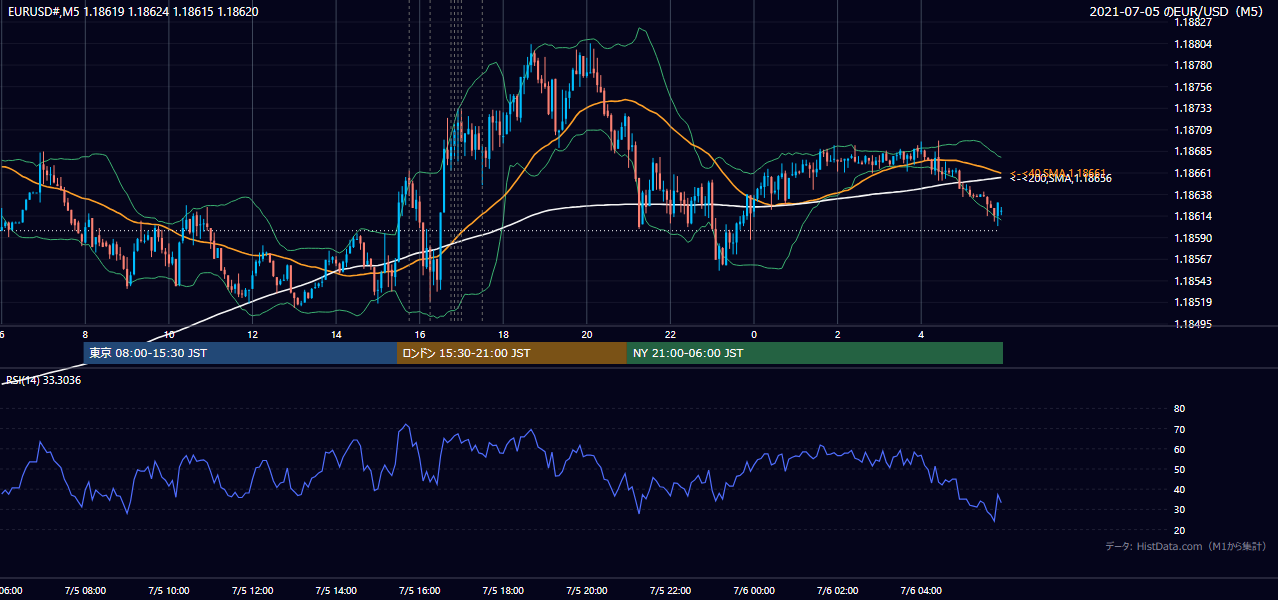This screenshot has height=600, width=1278.
Task: Click hour label 22 on price chart axis
Action: 671,334
